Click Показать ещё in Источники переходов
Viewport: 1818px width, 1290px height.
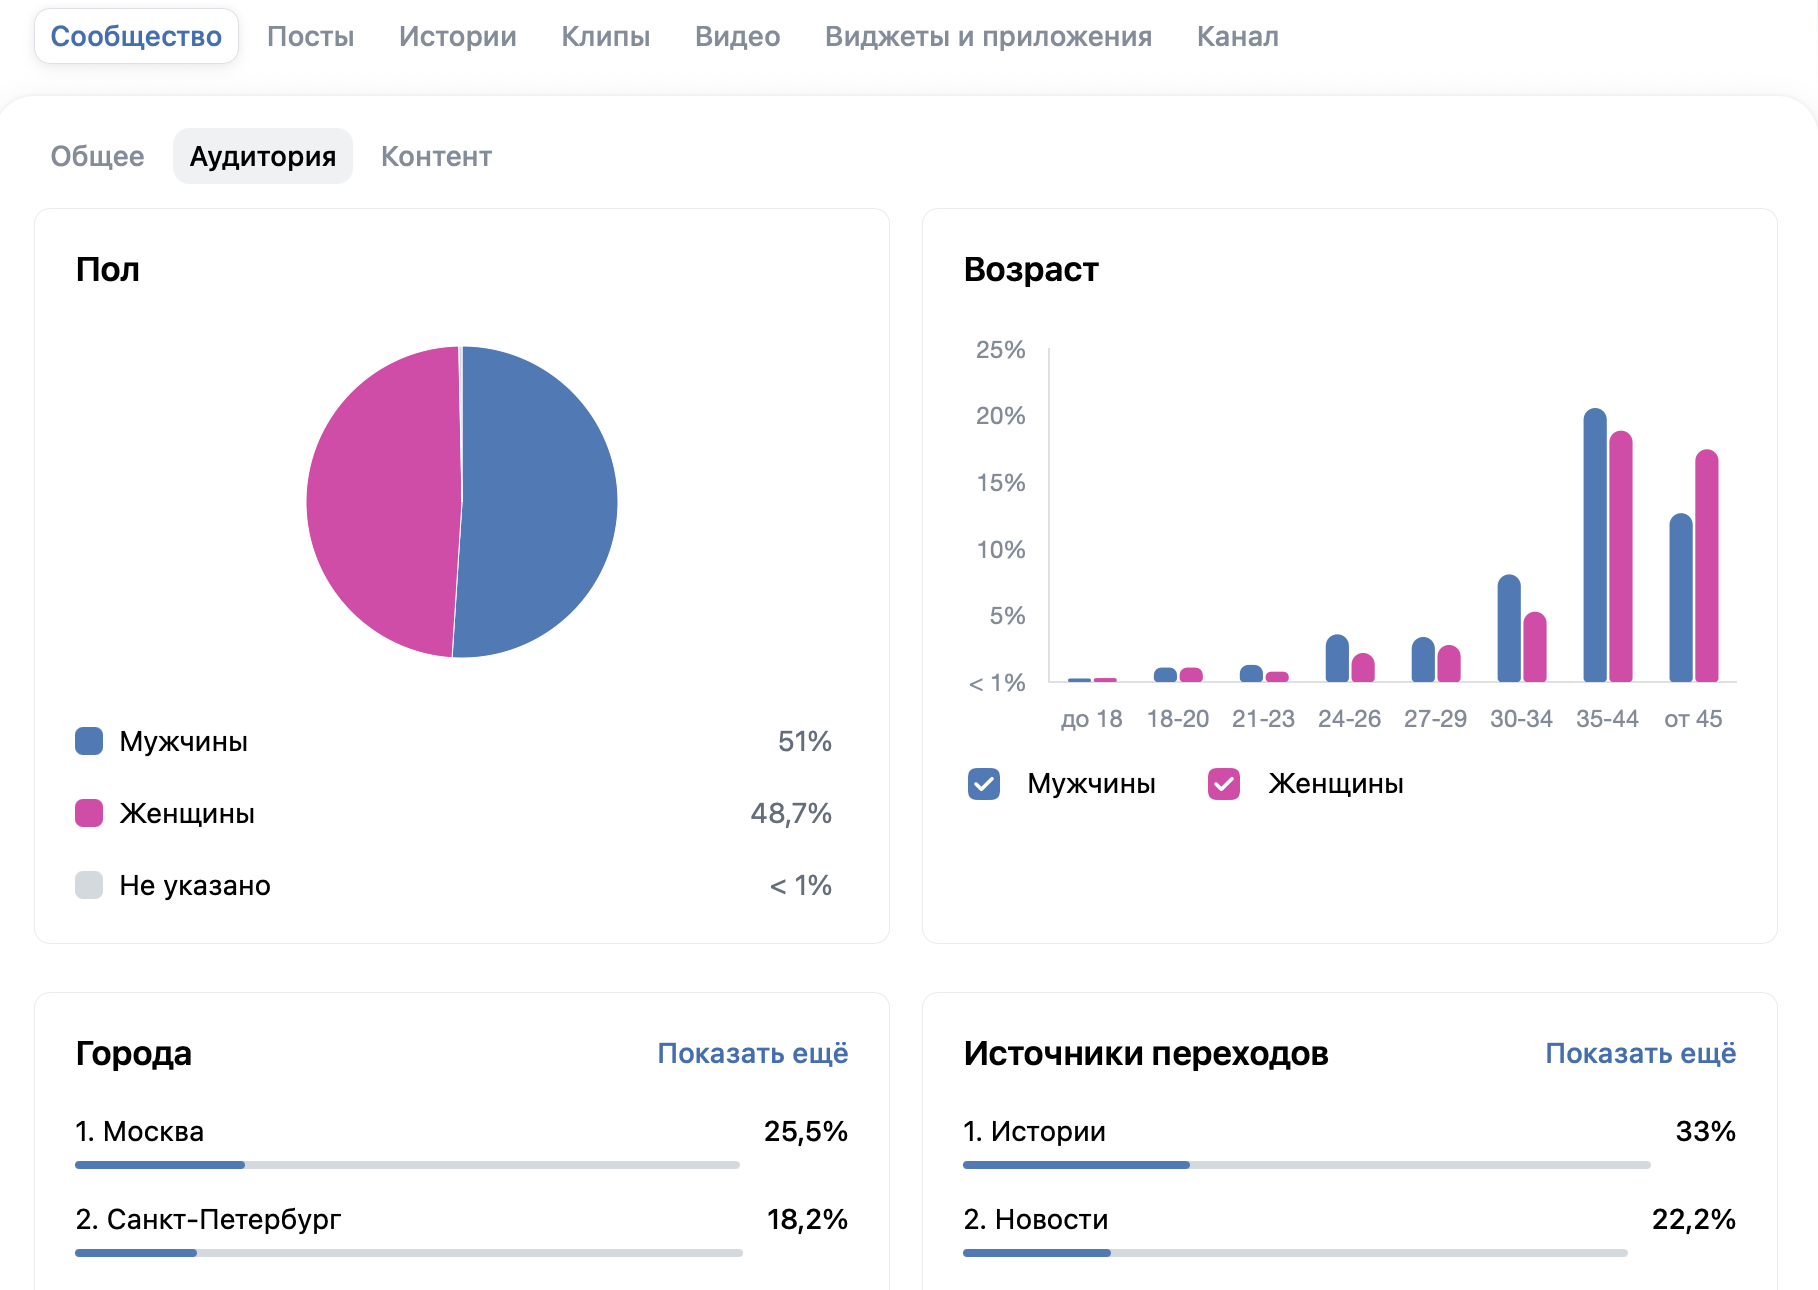(1640, 1053)
